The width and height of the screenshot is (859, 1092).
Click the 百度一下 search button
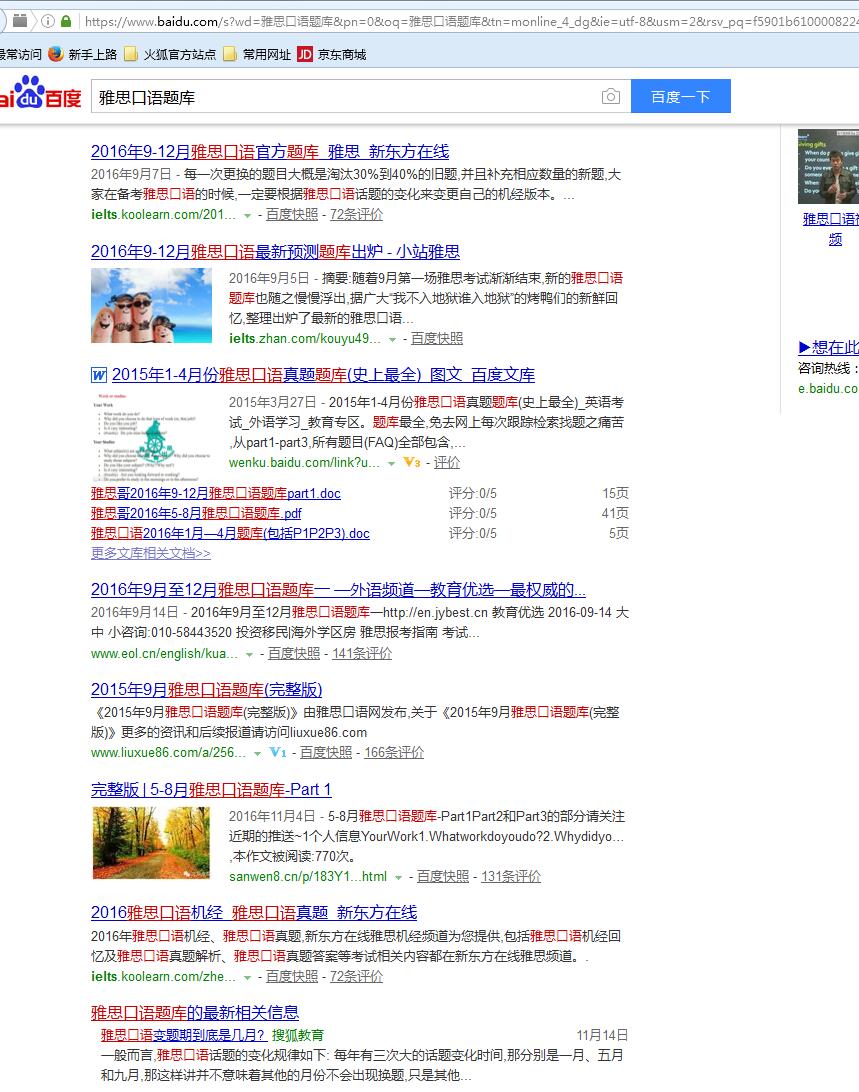(x=681, y=96)
